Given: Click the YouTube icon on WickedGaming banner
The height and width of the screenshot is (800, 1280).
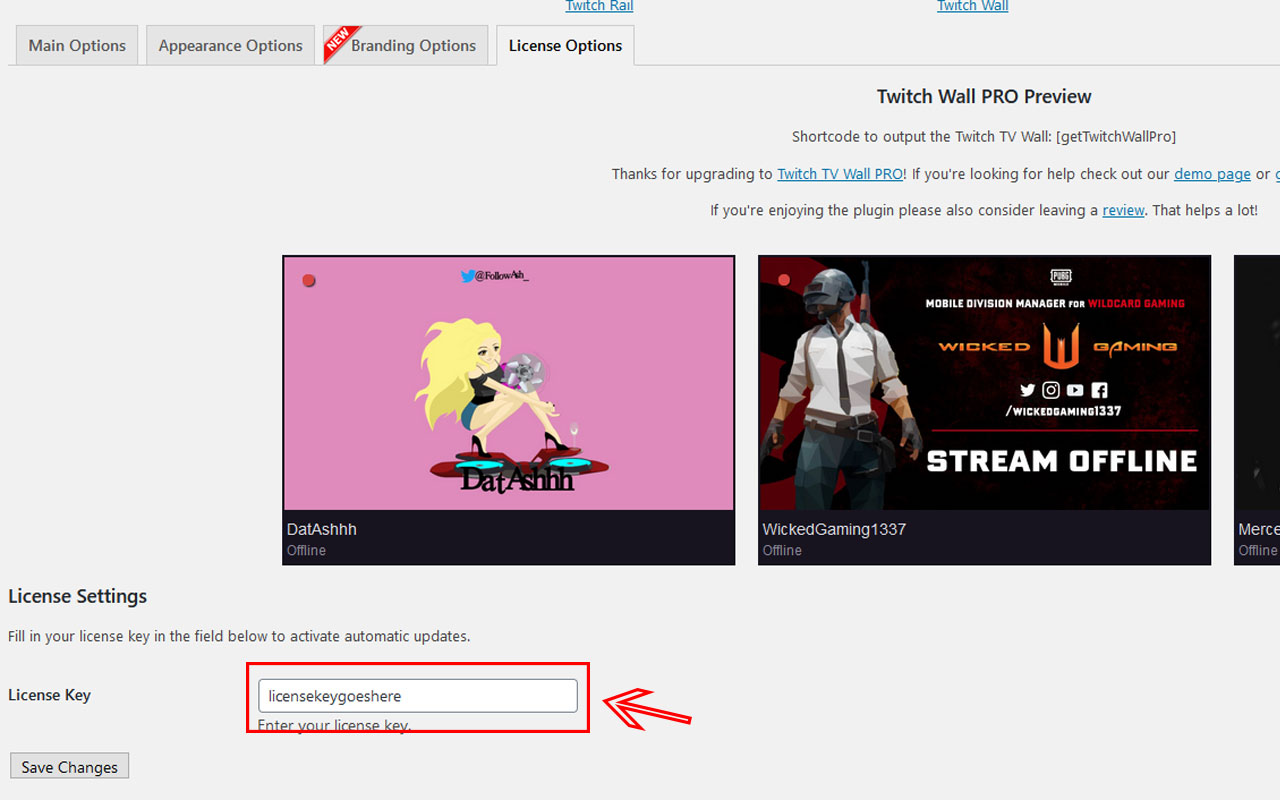Looking at the screenshot, I should point(1075,390).
